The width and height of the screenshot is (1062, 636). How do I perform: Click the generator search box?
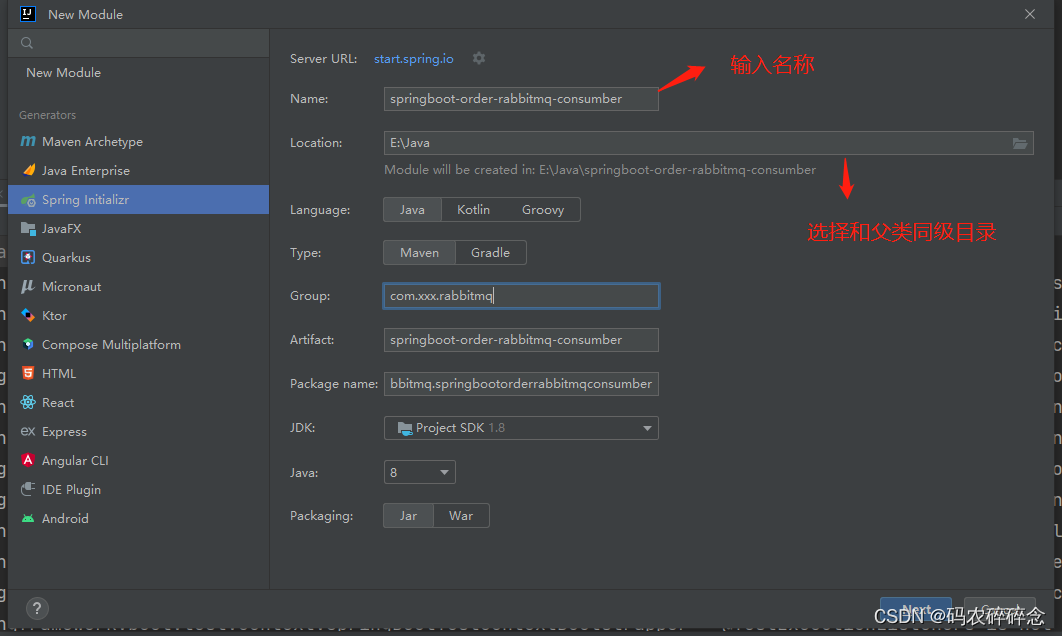pyautogui.click(x=138, y=43)
